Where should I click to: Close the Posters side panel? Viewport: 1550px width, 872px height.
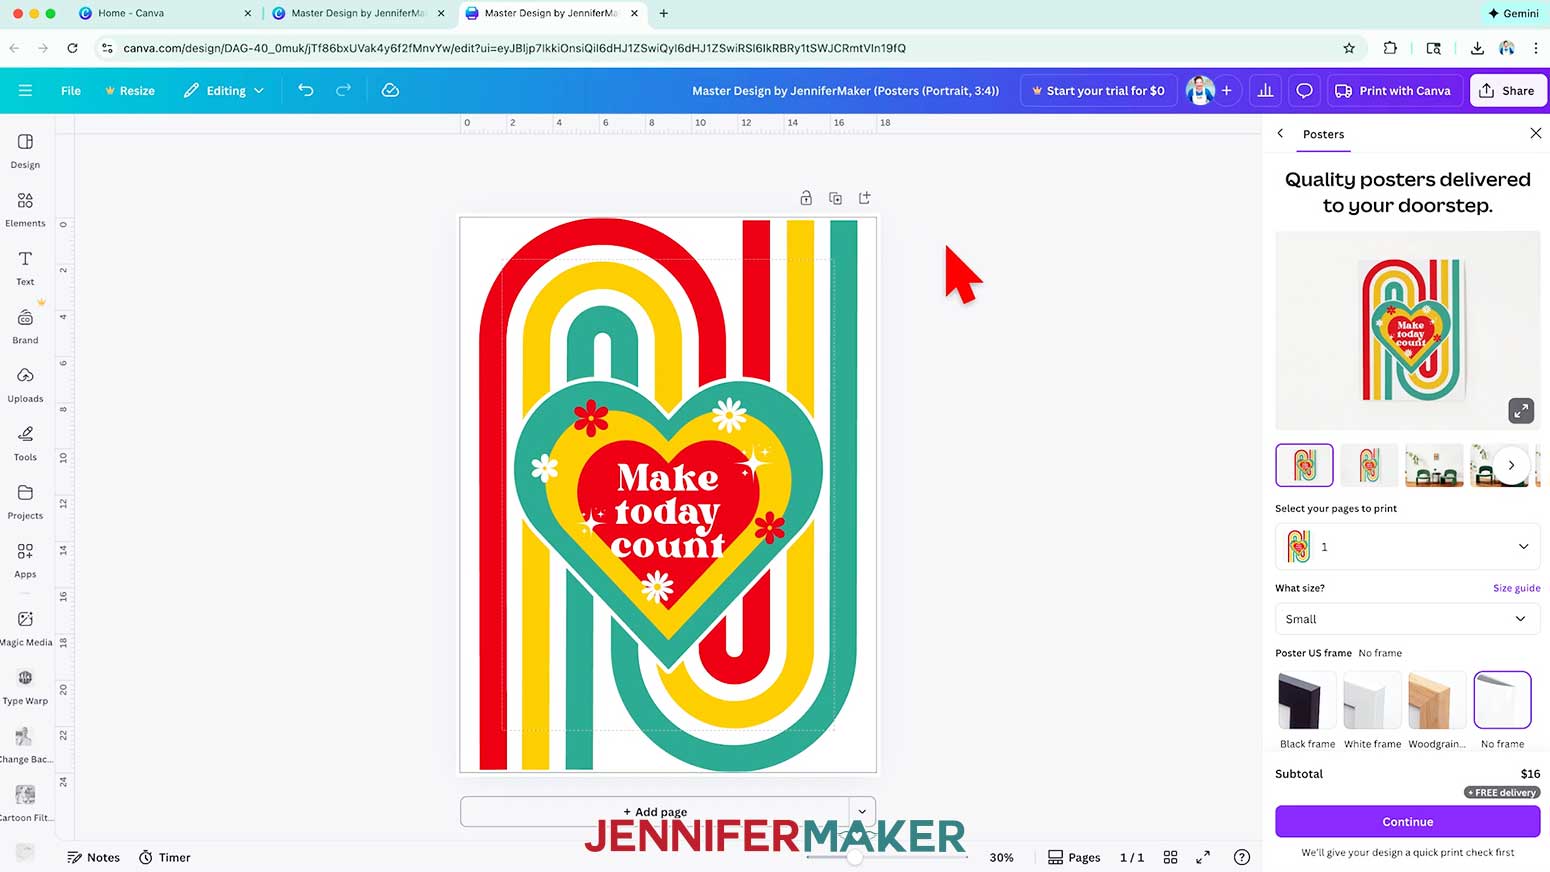click(1536, 133)
